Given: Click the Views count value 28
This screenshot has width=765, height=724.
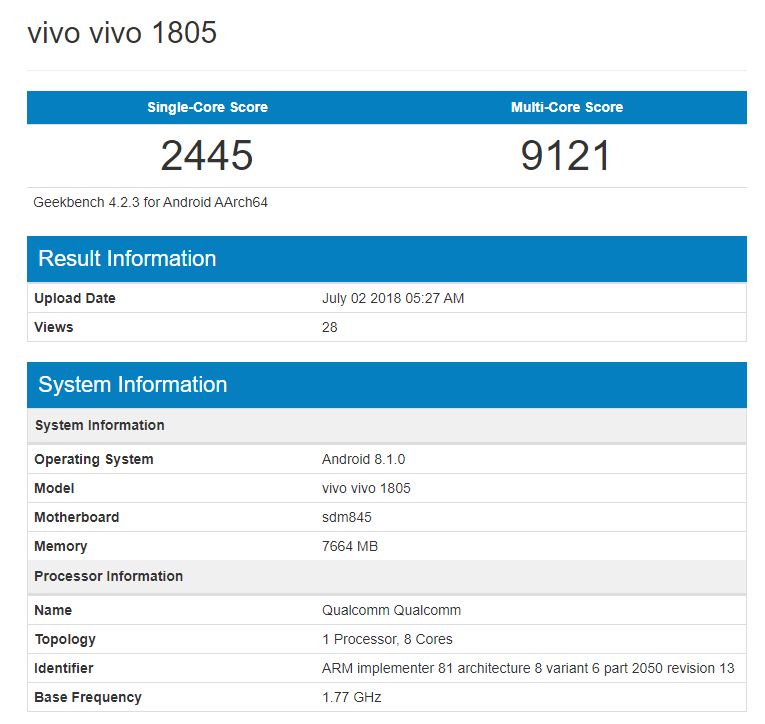Looking at the screenshot, I should 329,327.
